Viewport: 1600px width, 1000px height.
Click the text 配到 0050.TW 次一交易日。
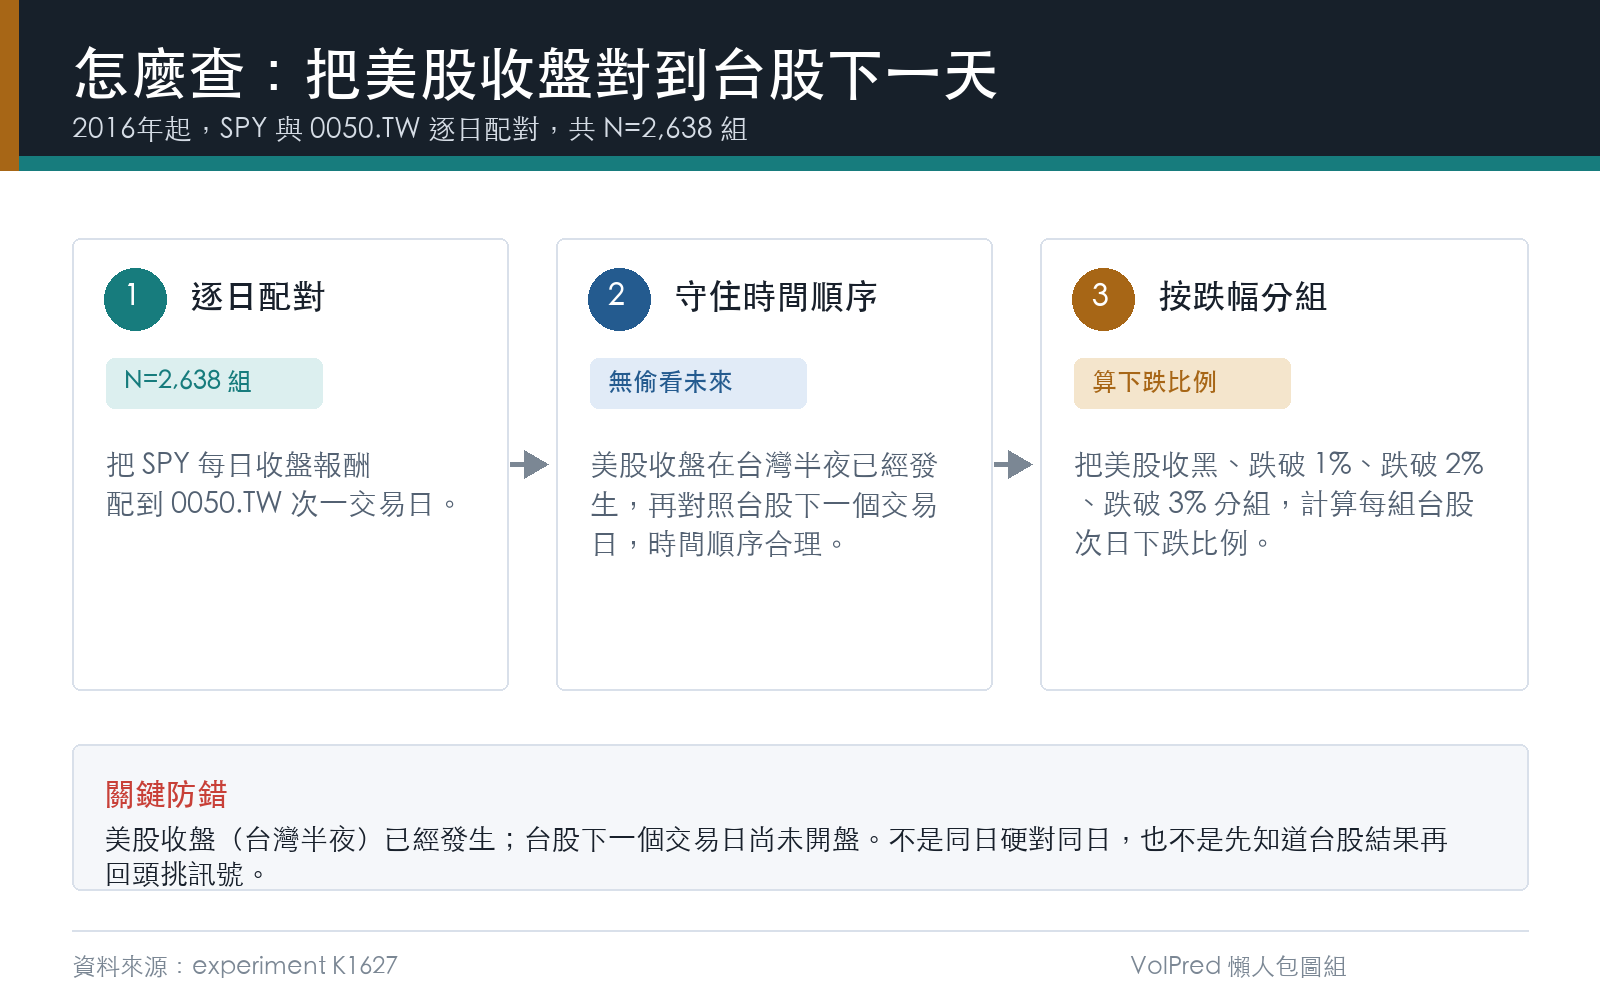(x=282, y=504)
